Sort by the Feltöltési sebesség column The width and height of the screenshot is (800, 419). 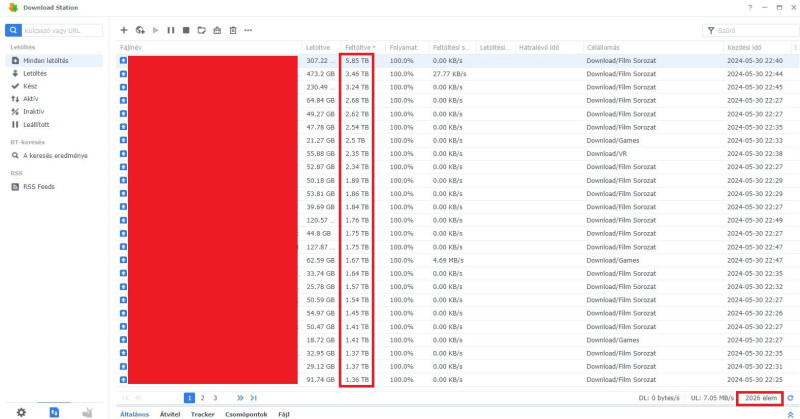point(453,47)
